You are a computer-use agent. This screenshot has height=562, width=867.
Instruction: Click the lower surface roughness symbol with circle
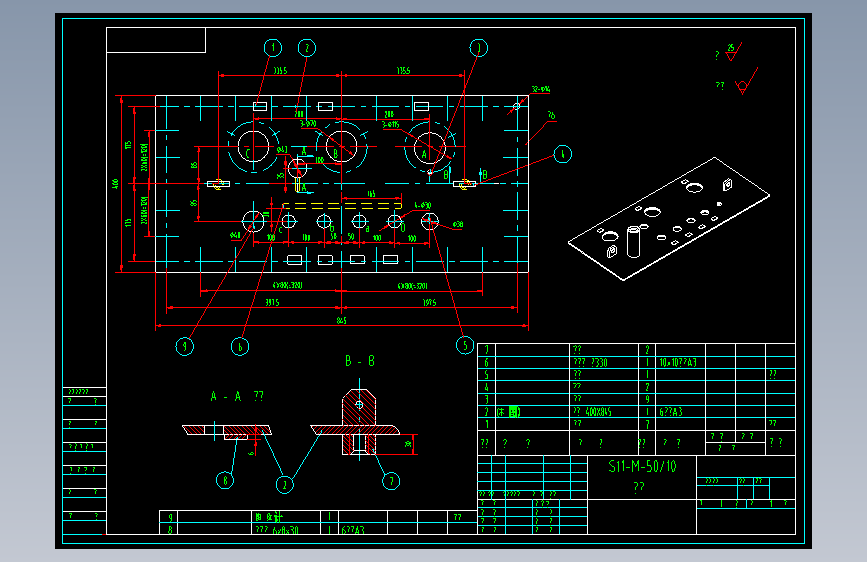click(746, 81)
